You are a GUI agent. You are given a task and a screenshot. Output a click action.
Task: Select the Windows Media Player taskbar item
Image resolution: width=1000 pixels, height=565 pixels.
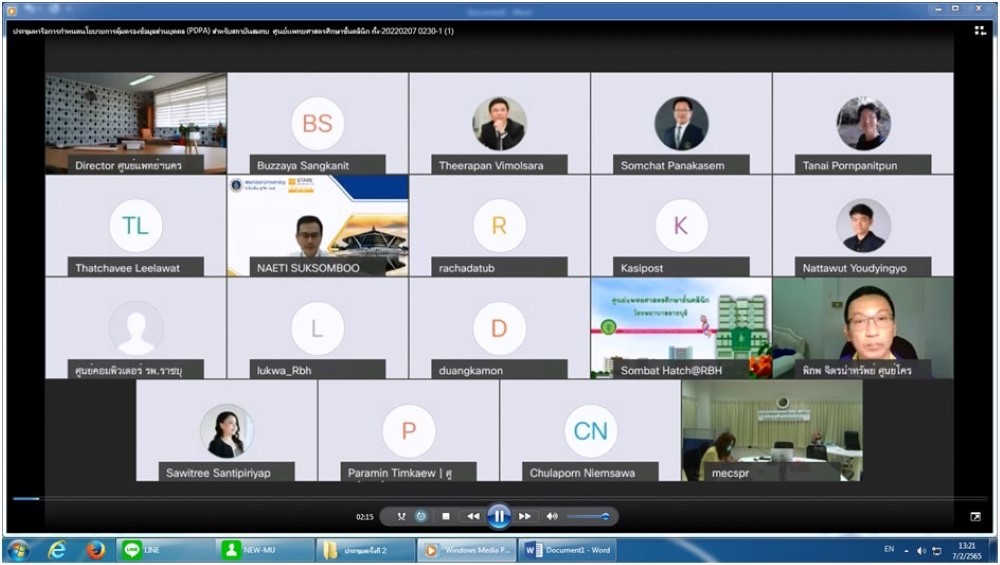(x=466, y=550)
